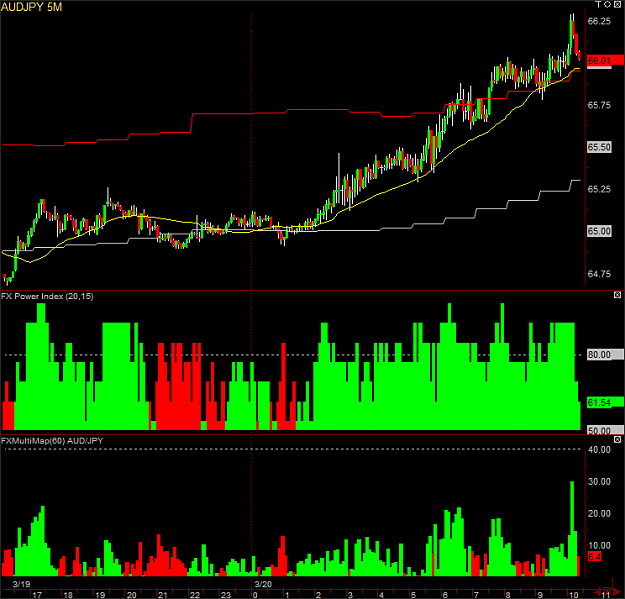Screen dimensions: 625x599
Task: Click hour 23 on the time axis
Action: [226, 595]
